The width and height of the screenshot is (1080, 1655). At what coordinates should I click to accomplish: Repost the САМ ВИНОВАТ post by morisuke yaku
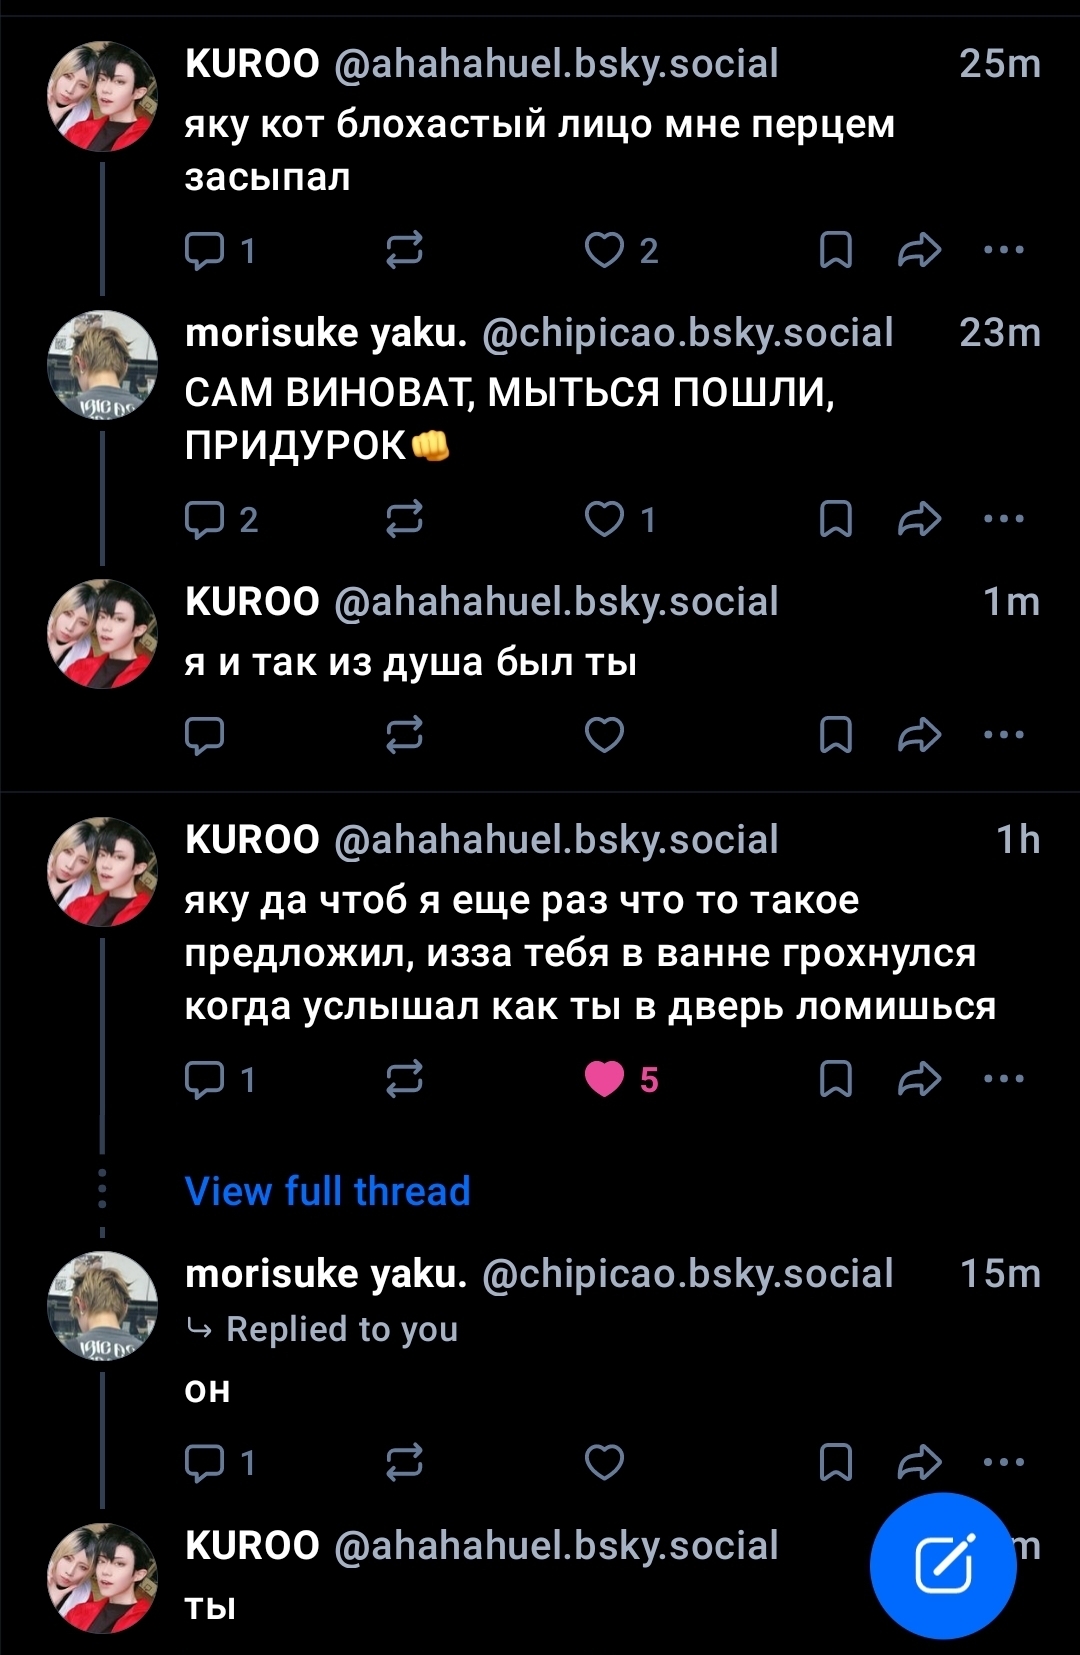(404, 519)
